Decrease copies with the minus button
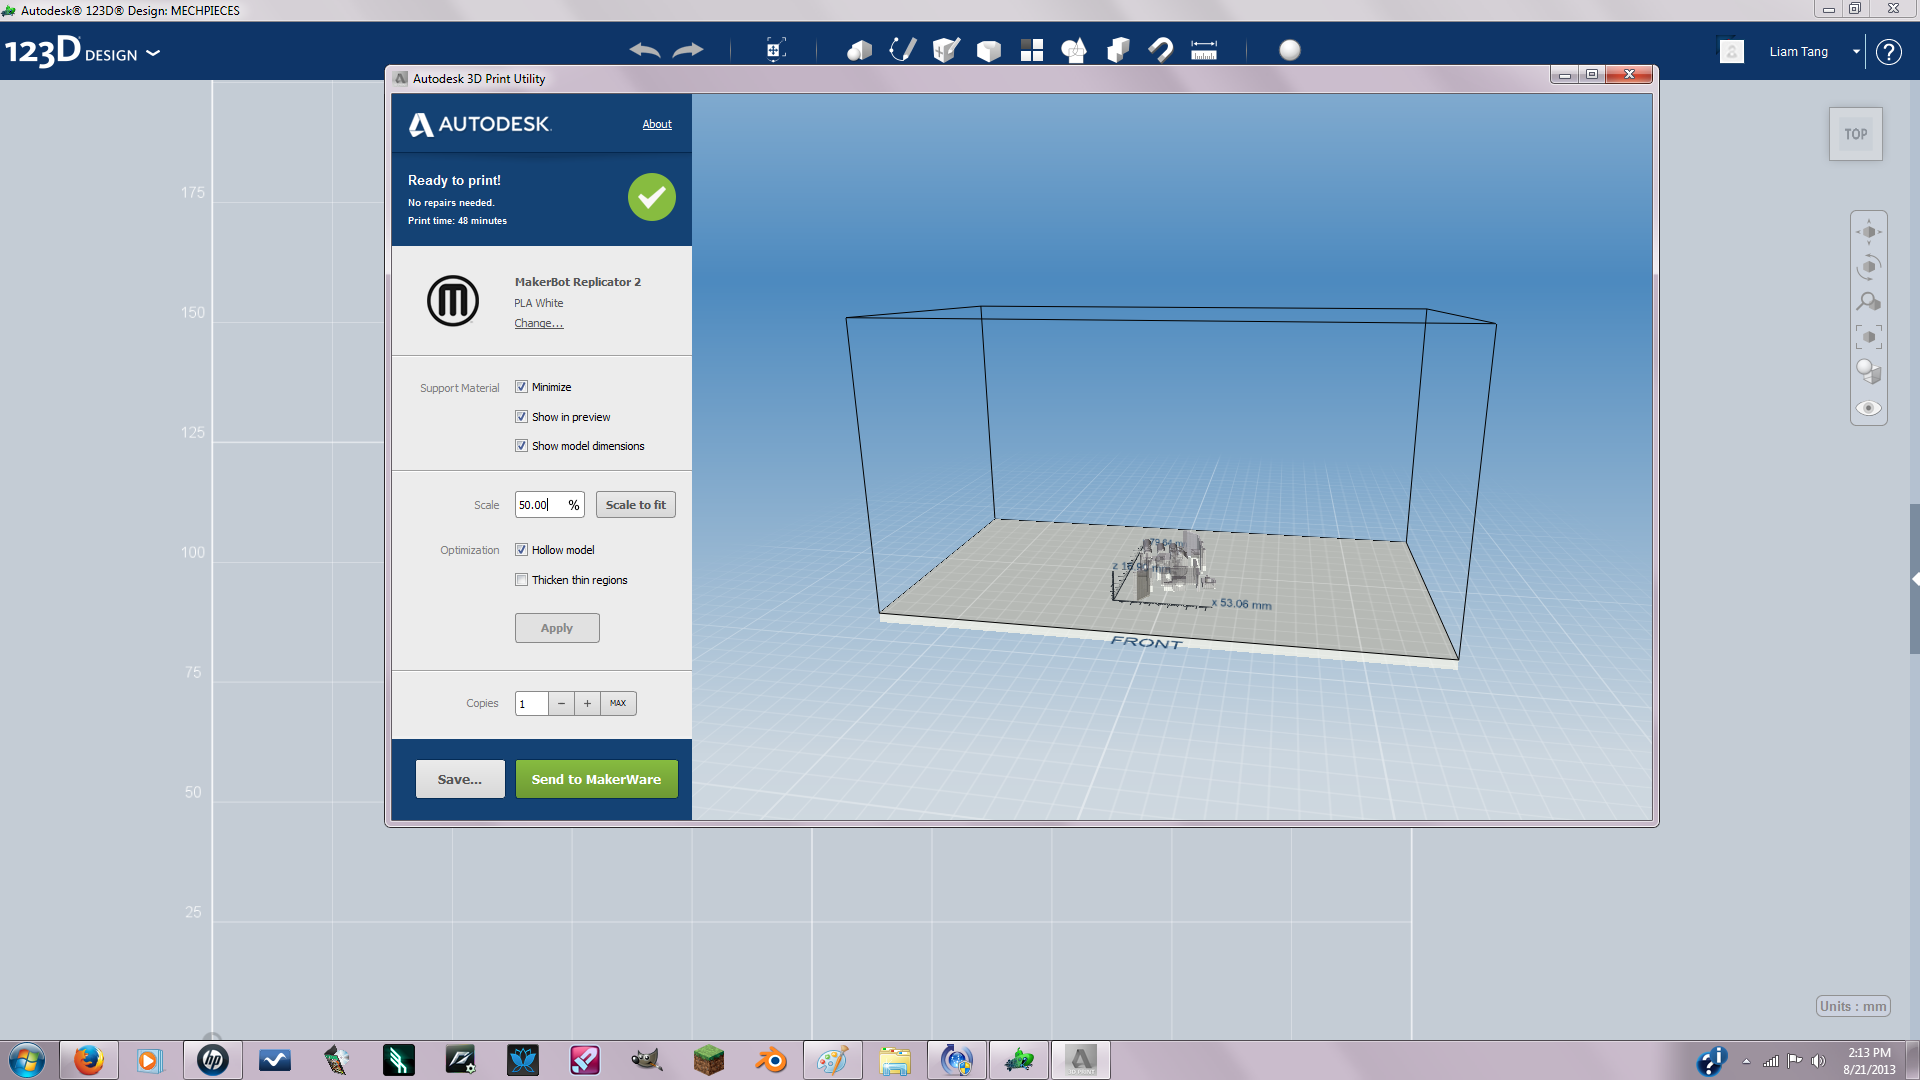Screen dimensions: 1920x1080 pyautogui.click(x=562, y=703)
